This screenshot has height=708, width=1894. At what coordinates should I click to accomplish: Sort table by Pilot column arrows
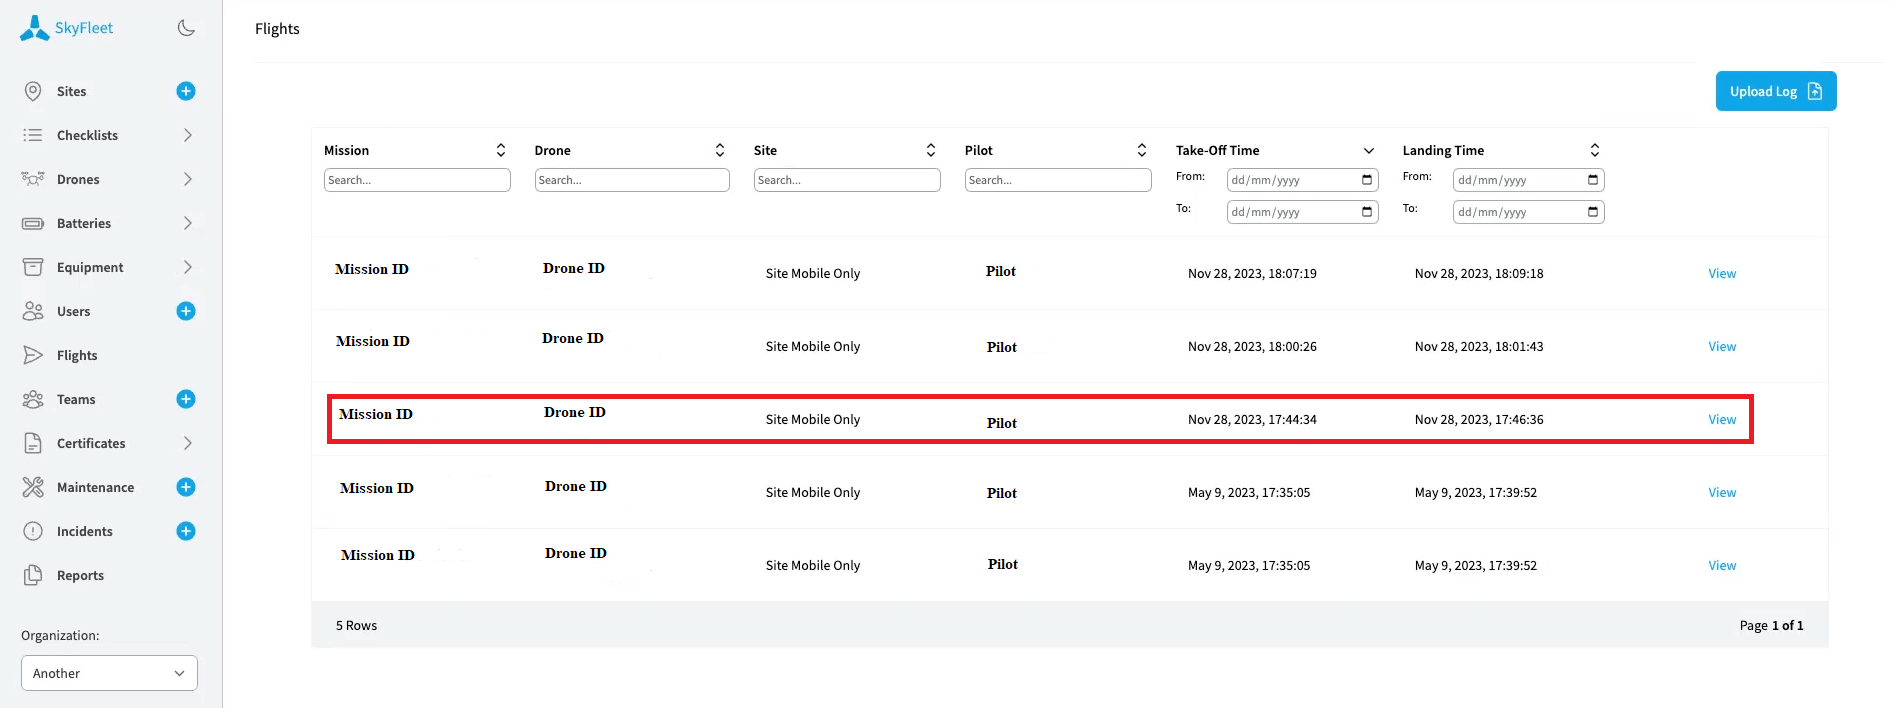pyautogui.click(x=1142, y=150)
